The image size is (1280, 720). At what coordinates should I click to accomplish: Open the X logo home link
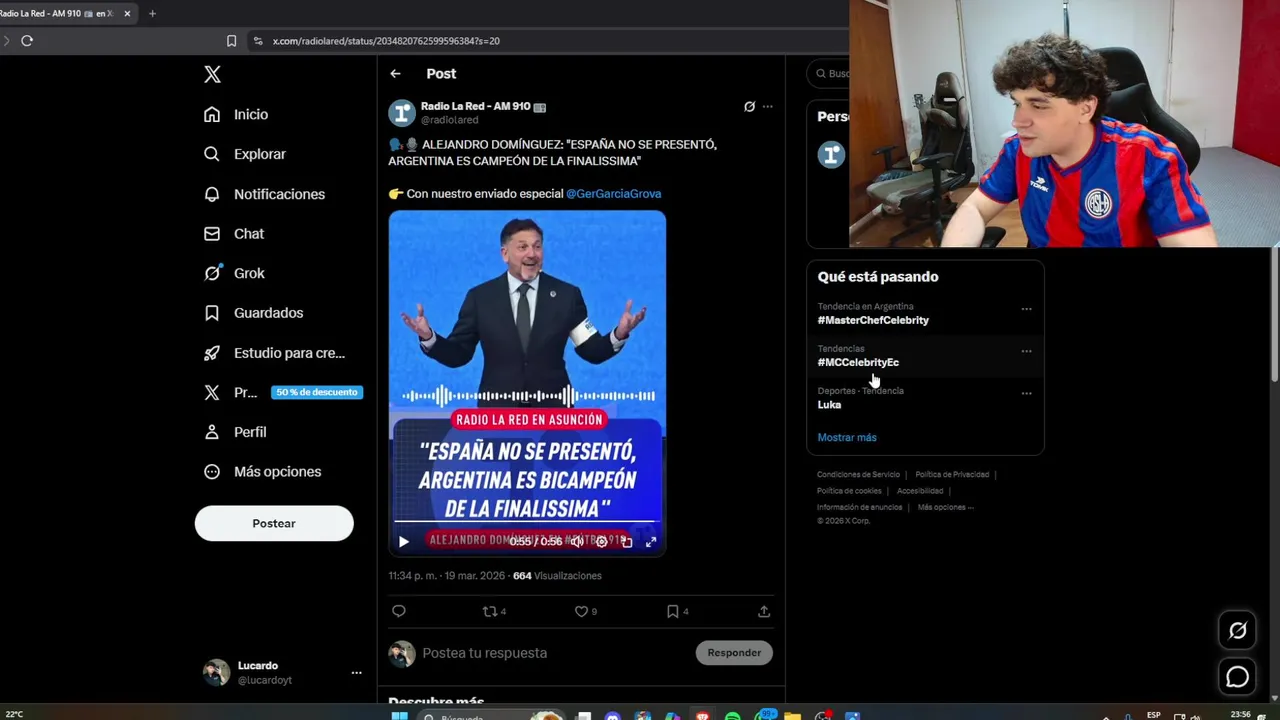coord(212,74)
